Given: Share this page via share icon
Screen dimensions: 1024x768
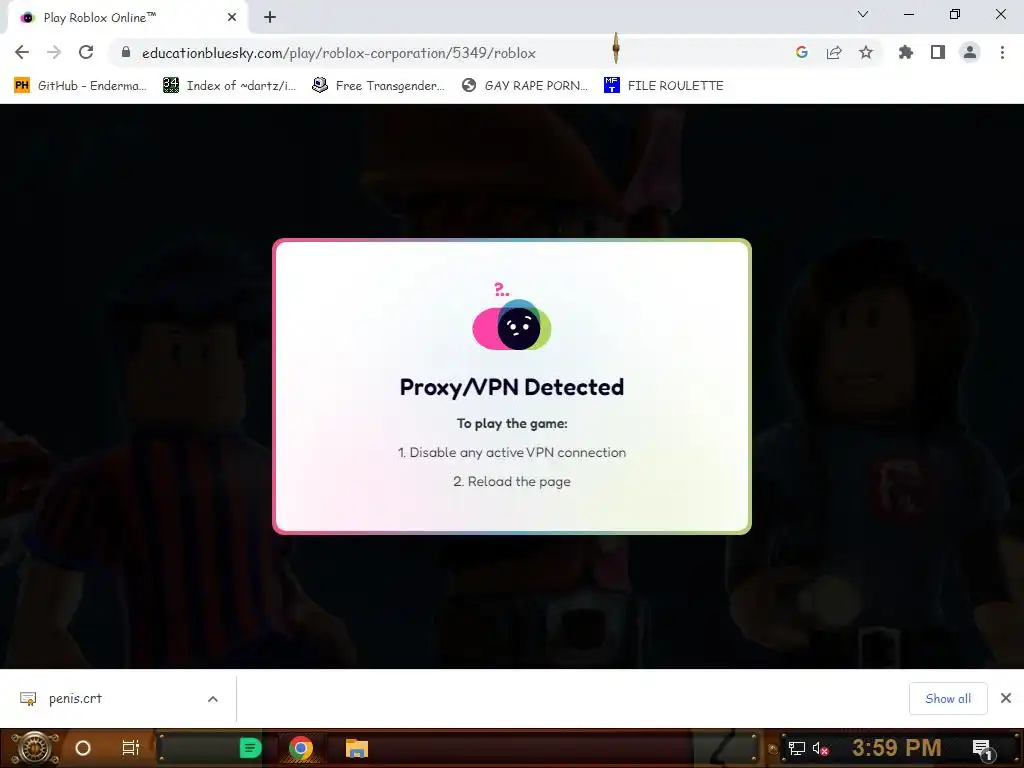Looking at the screenshot, I should [834, 52].
